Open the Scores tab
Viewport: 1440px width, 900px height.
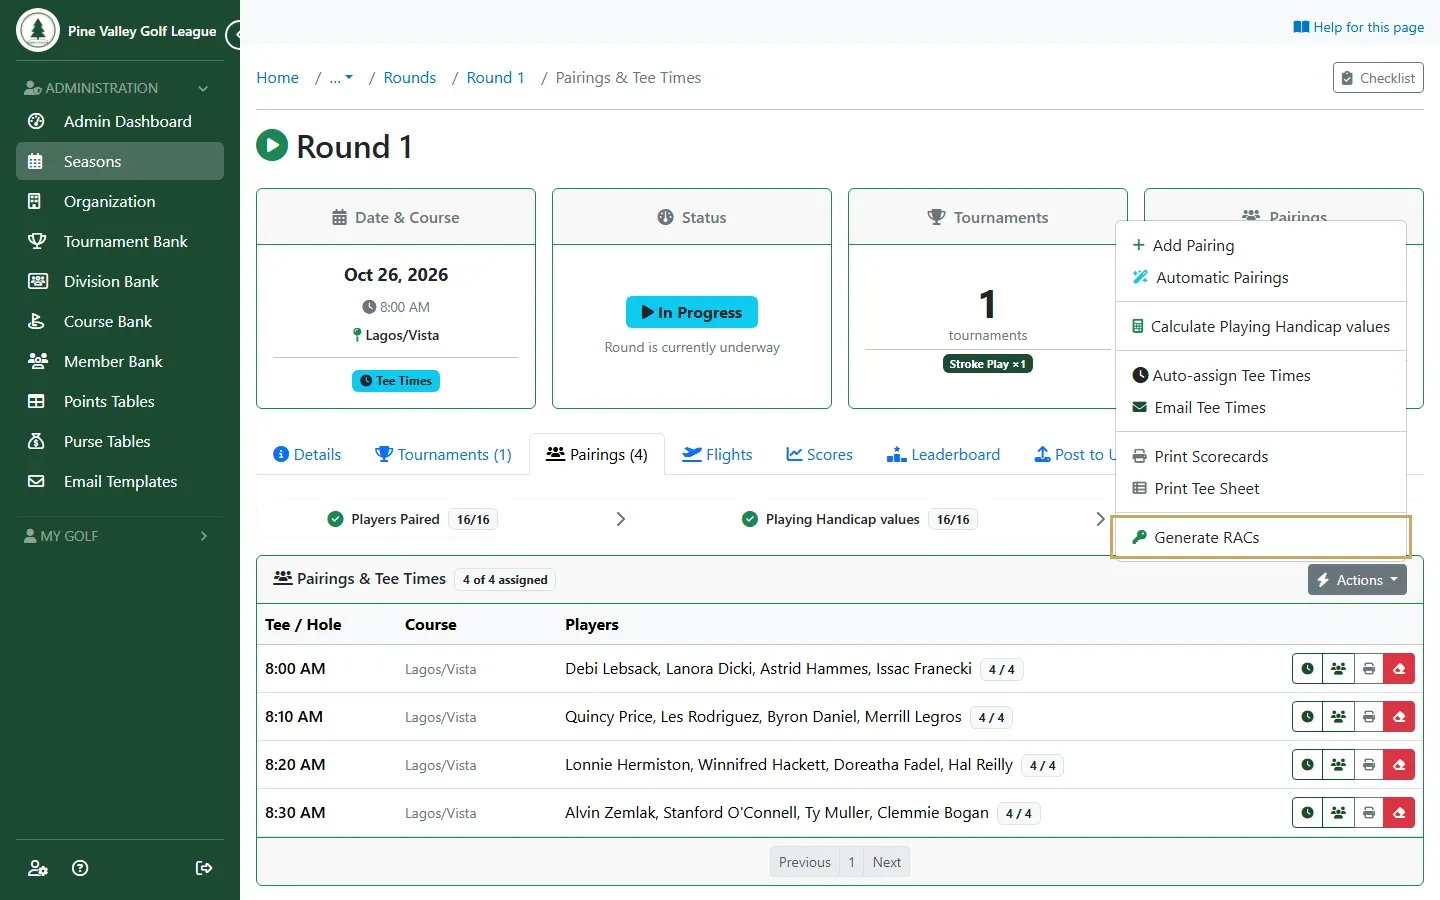(x=819, y=454)
